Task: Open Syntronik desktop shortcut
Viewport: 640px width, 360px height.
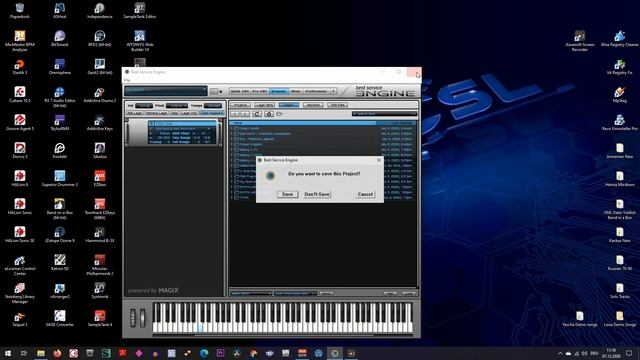Action: click(100, 290)
